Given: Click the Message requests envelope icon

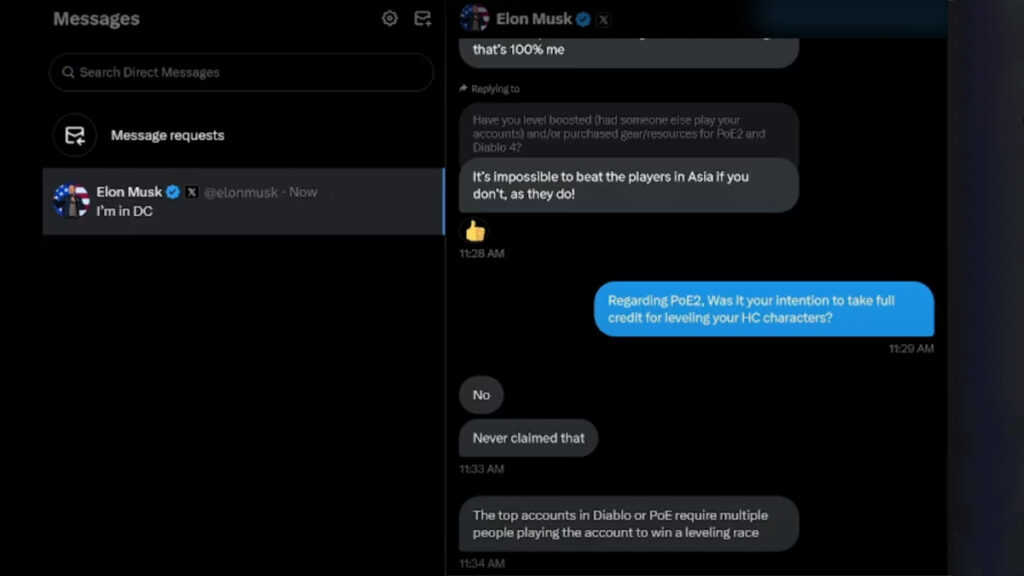Looking at the screenshot, I should pos(75,135).
